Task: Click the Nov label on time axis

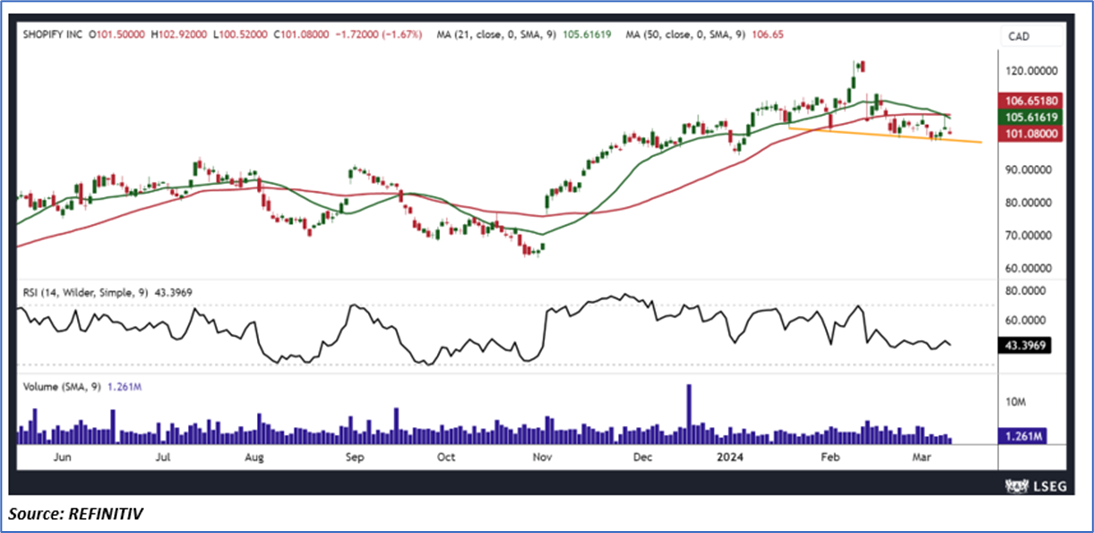Action: pyautogui.click(x=541, y=458)
